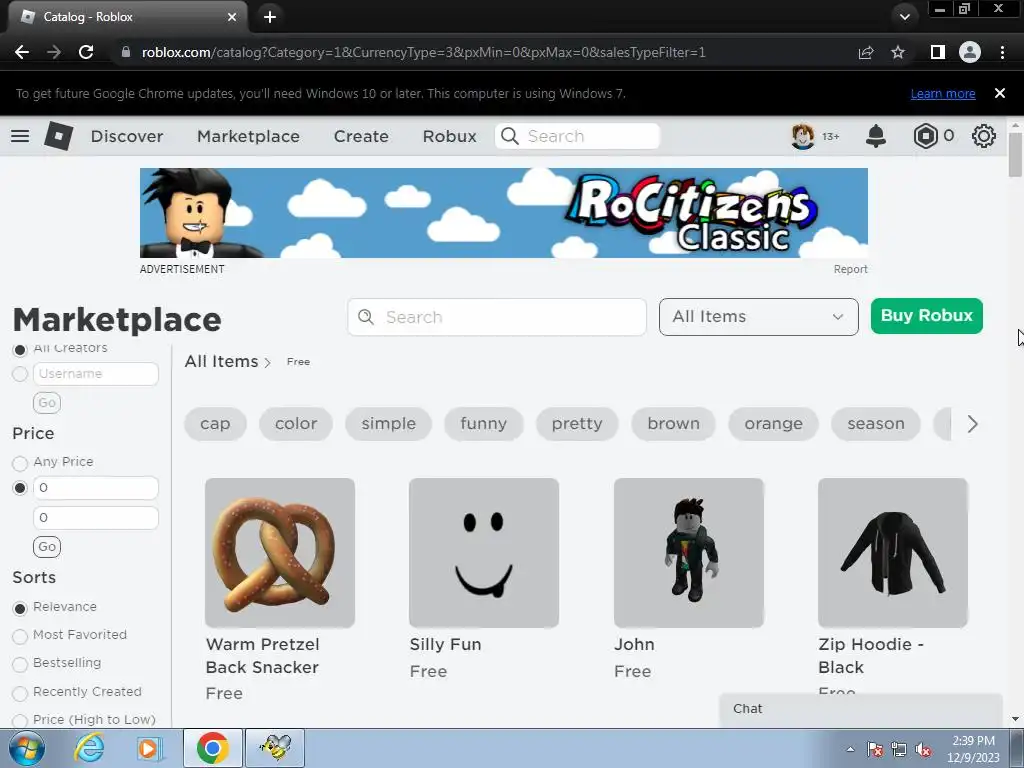Filter by the funny tag
1024x768 pixels.
click(x=483, y=424)
